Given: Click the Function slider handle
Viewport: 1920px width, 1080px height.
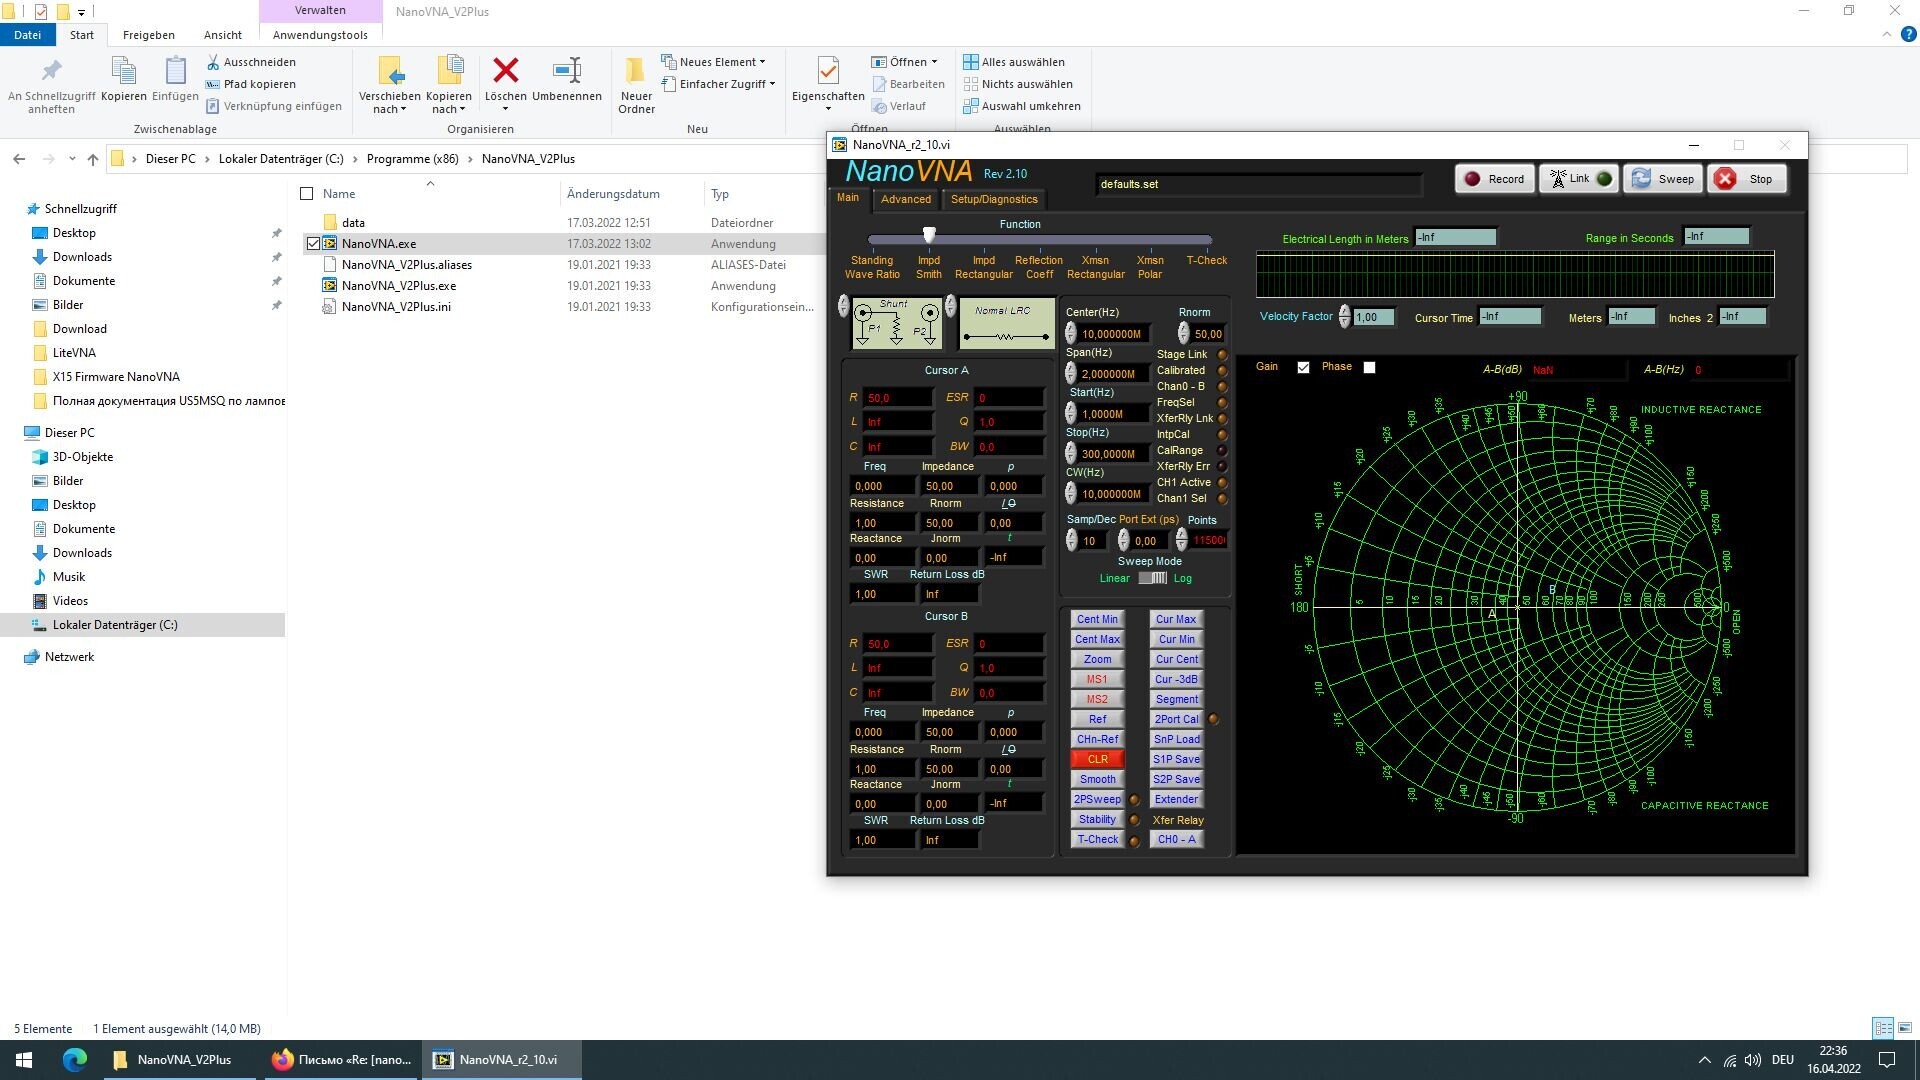Looking at the screenshot, I should (929, 235).
